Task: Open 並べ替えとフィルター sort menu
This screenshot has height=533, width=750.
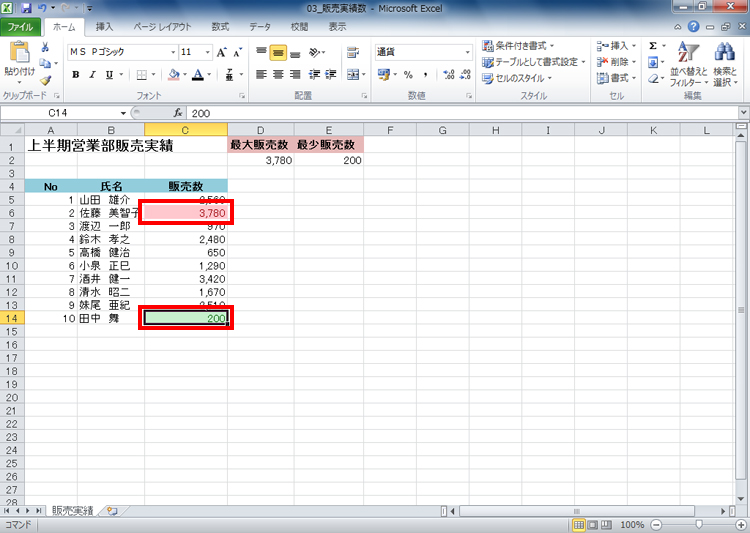Action: coord(688,64)
